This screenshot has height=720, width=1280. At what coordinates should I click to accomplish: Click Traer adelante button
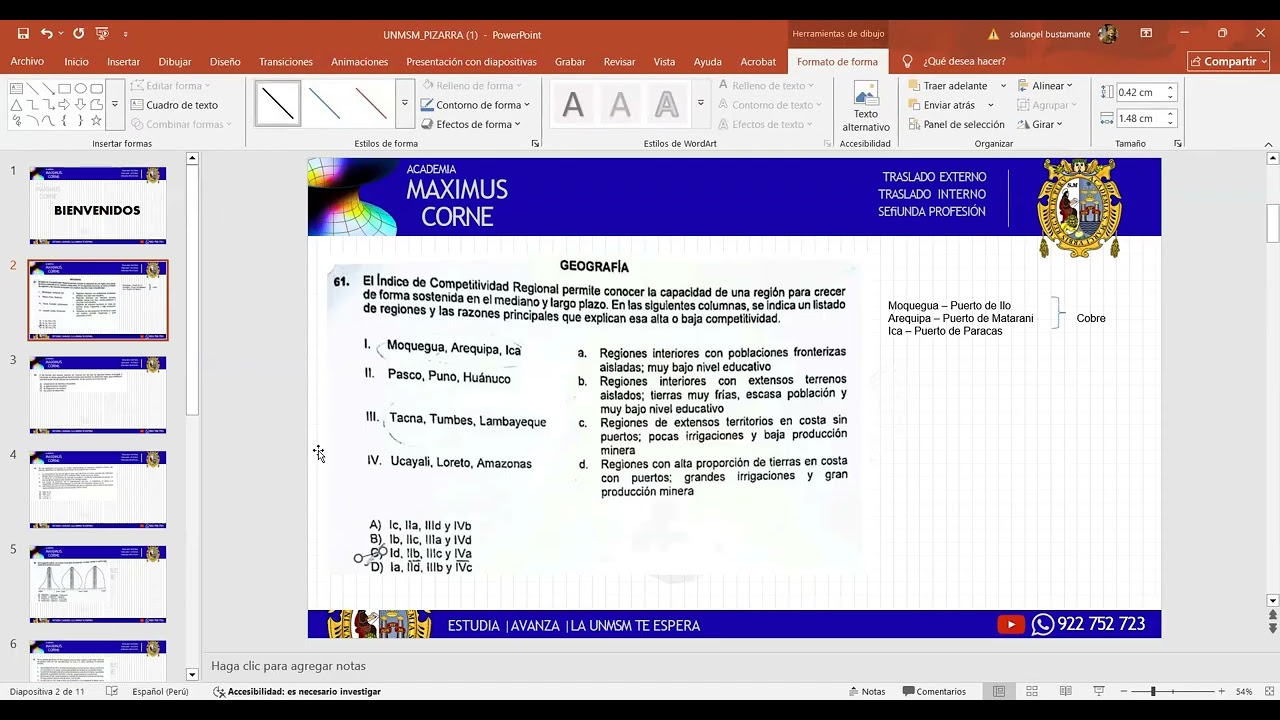point(948,86)
